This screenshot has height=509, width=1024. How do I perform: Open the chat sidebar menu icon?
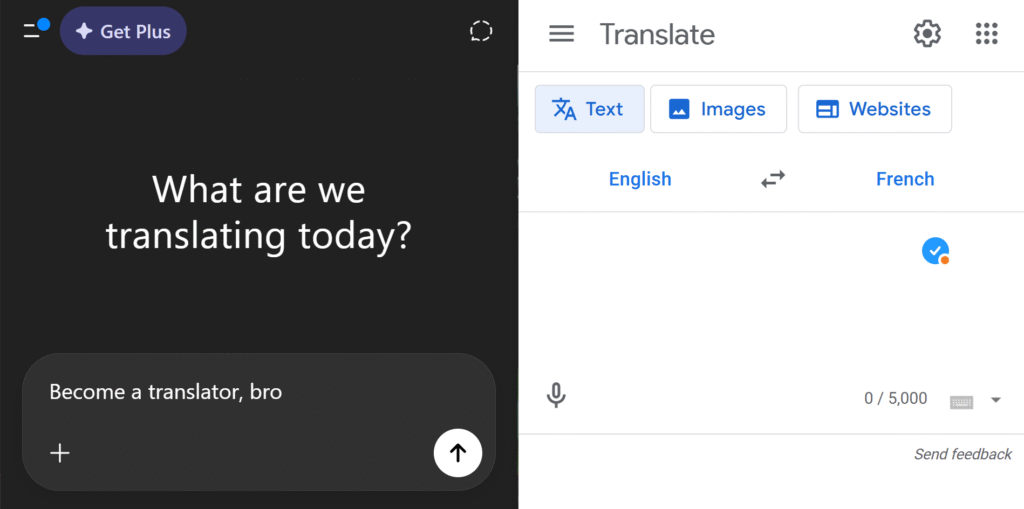coord(34,31)
